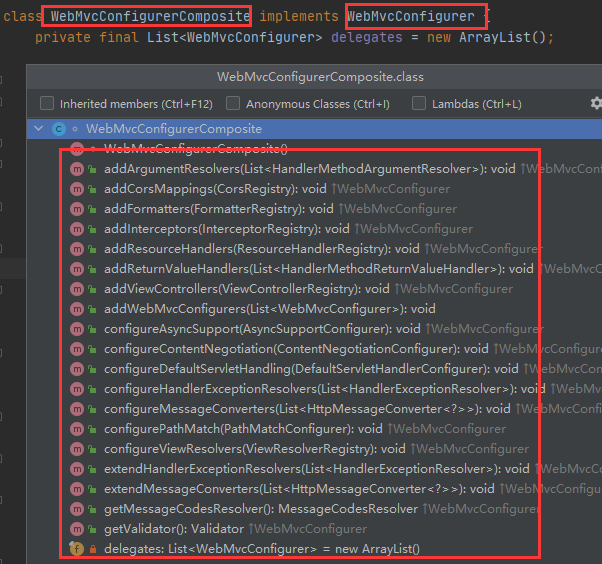Click method icon beside extendMessageConverters
602x564 pixels.
click(x=77, y=488)
